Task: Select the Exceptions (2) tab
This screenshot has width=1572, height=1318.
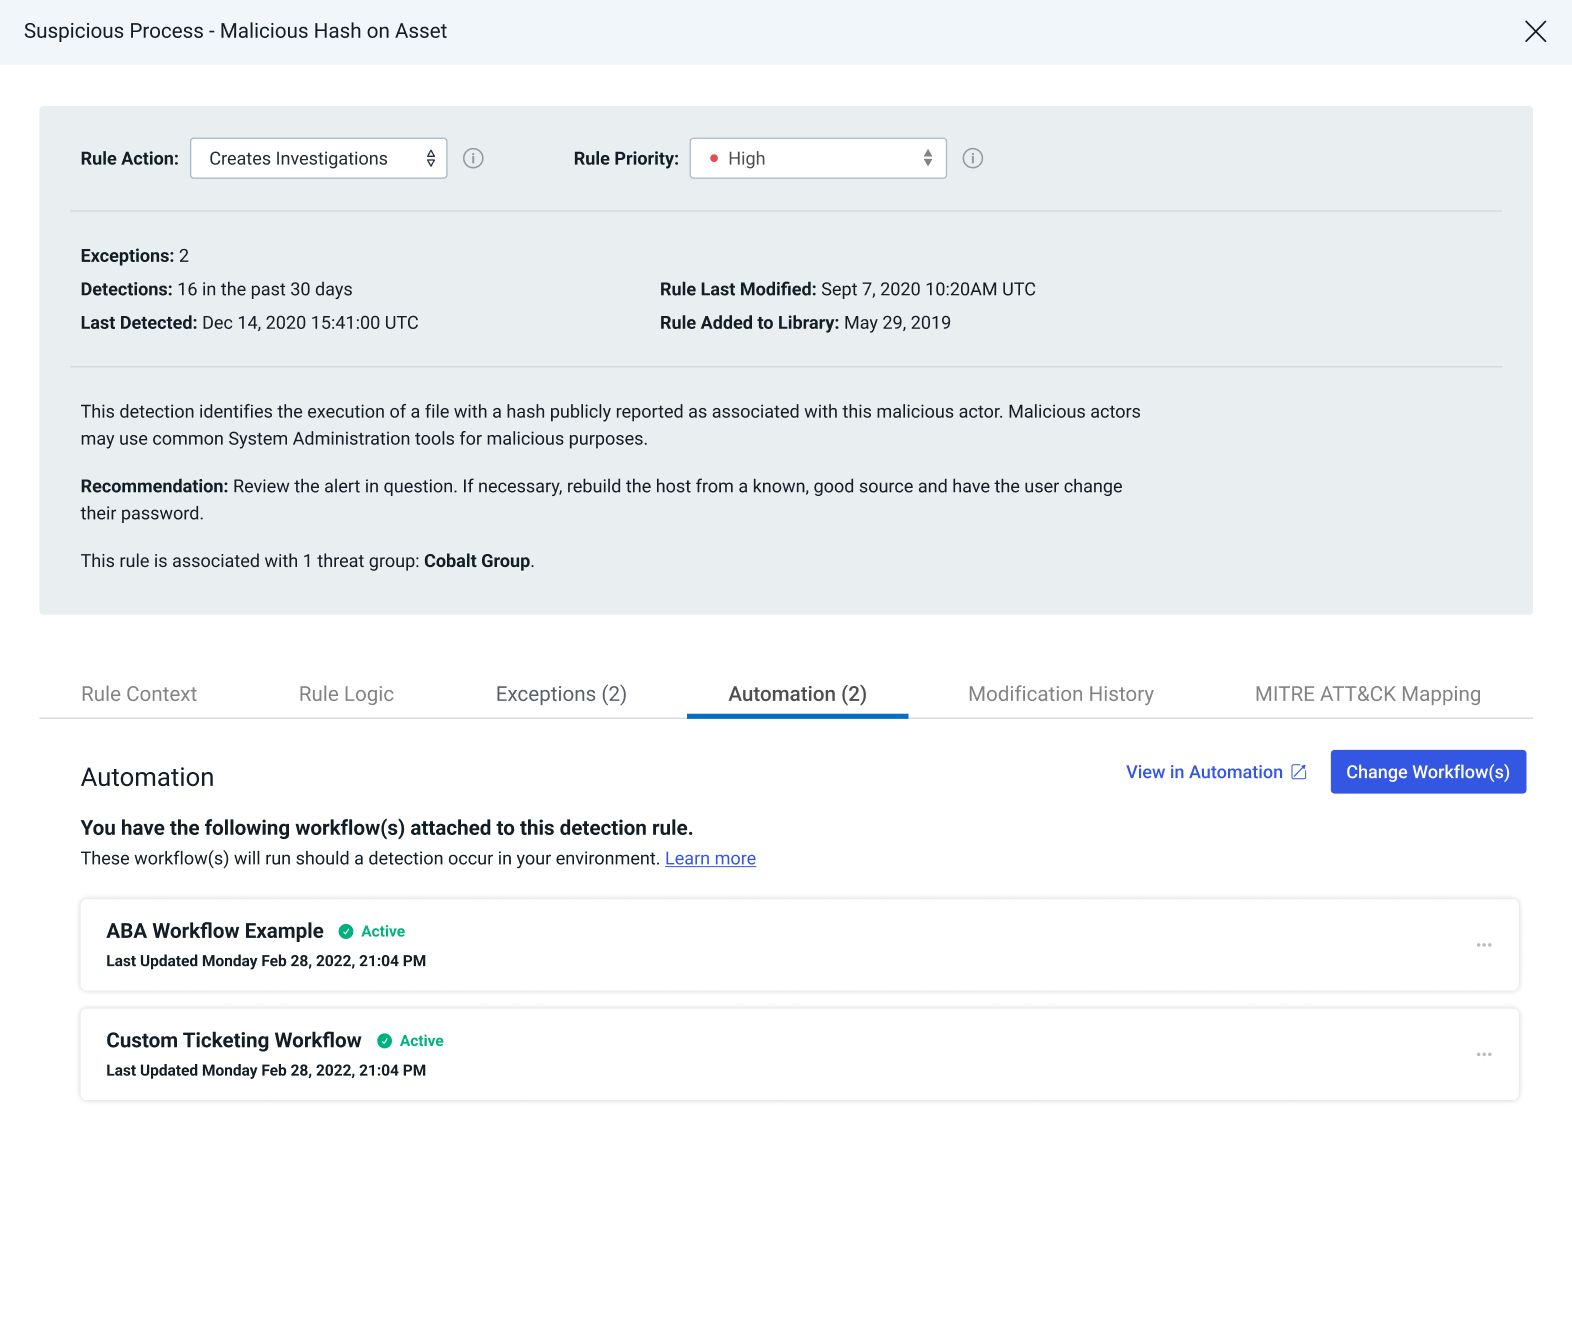Action: pos(561,694)
